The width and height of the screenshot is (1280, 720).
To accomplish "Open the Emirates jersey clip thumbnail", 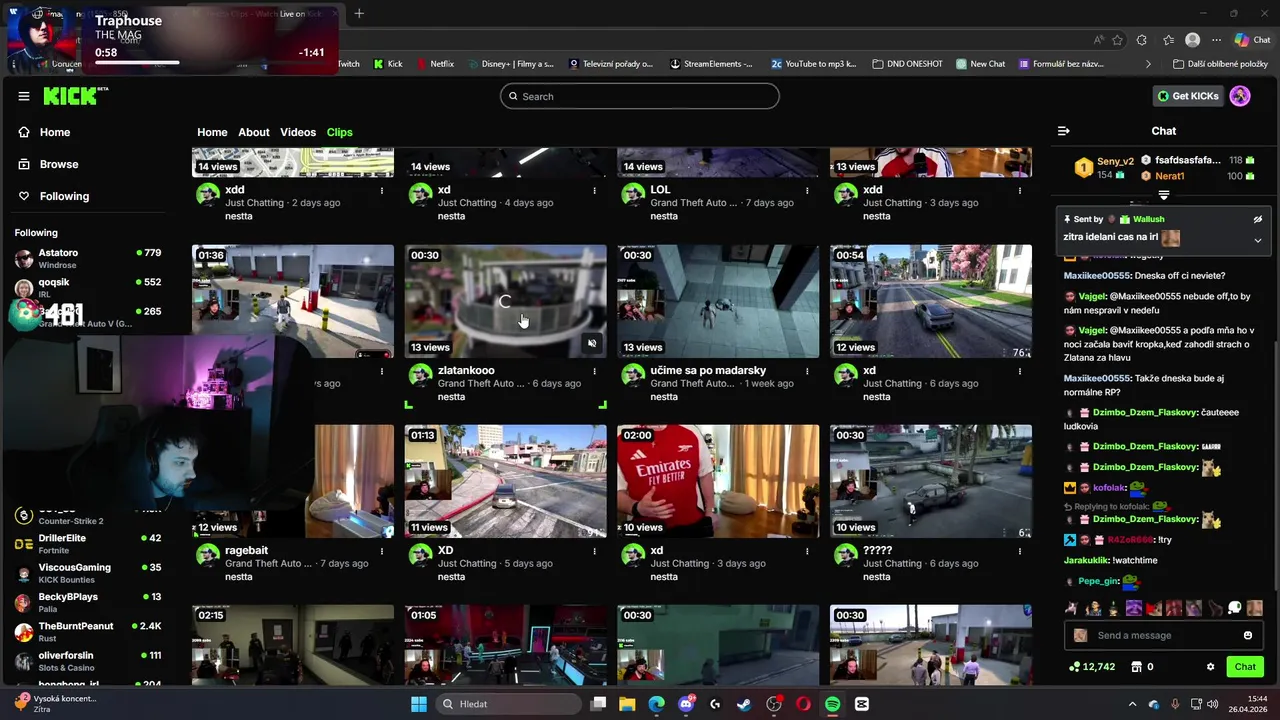I will (x=718, y=481).
